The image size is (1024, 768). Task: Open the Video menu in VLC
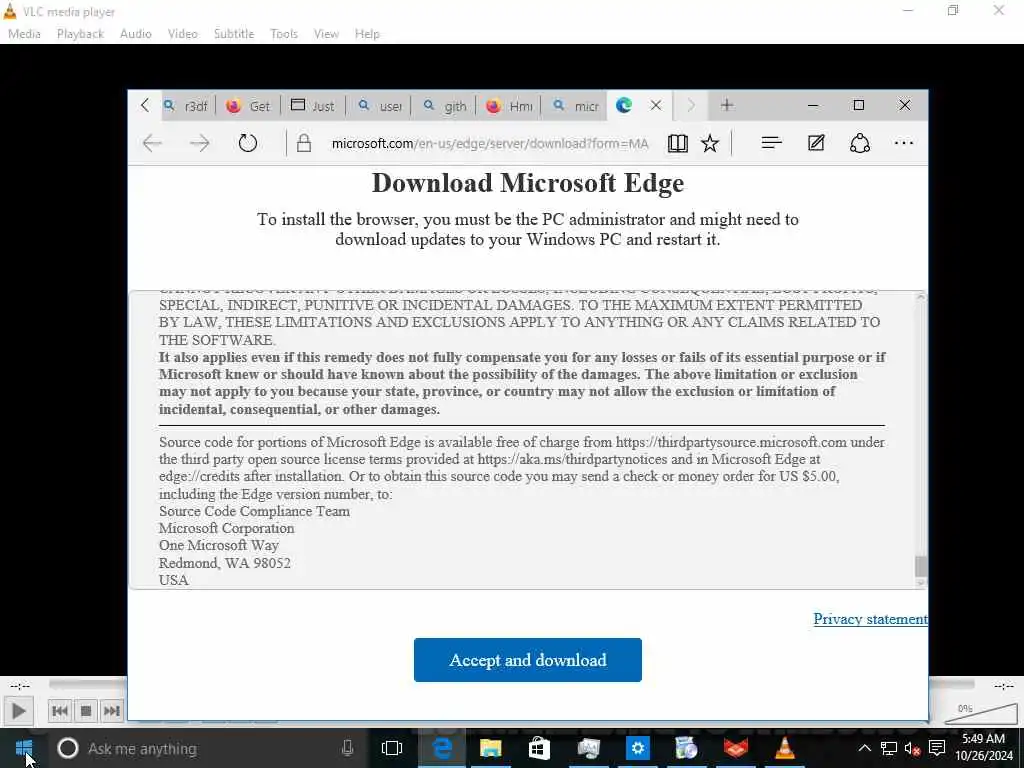coord(183,34)
